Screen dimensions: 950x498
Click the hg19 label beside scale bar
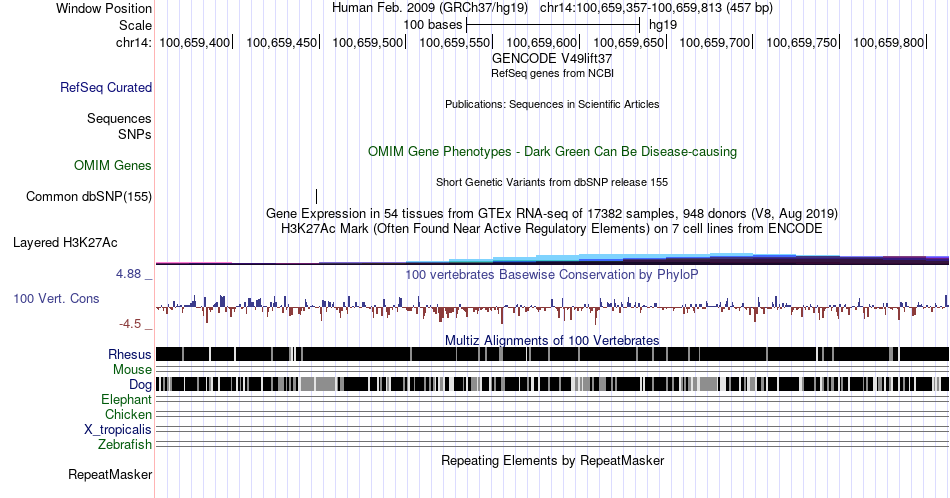point(663,25)
